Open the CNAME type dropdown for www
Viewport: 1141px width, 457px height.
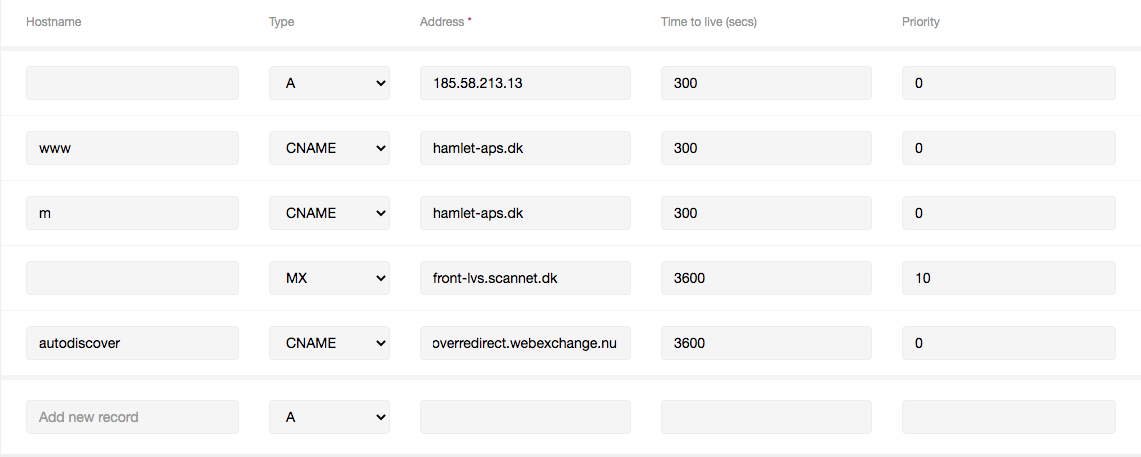(x=329, y=148)
